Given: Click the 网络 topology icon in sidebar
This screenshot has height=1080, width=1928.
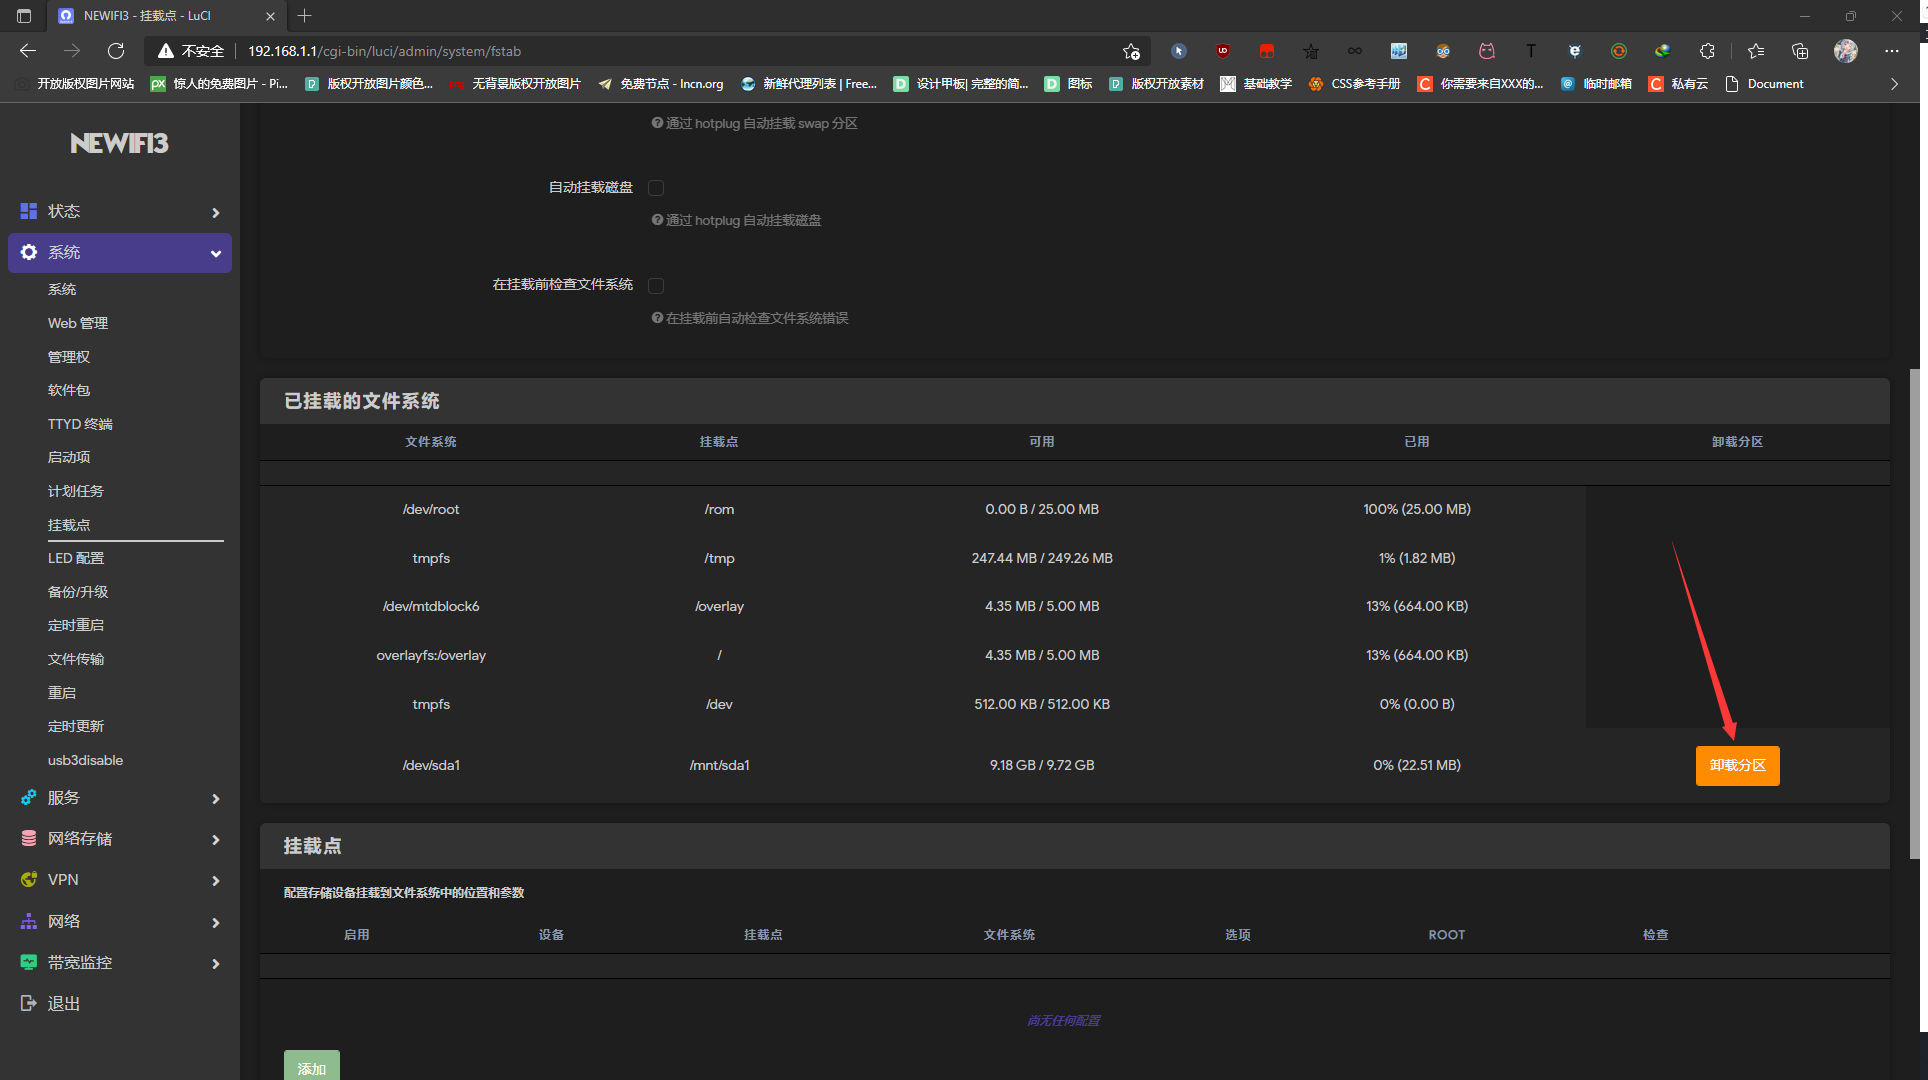Looking at the screenshot, I should (29, 922).
